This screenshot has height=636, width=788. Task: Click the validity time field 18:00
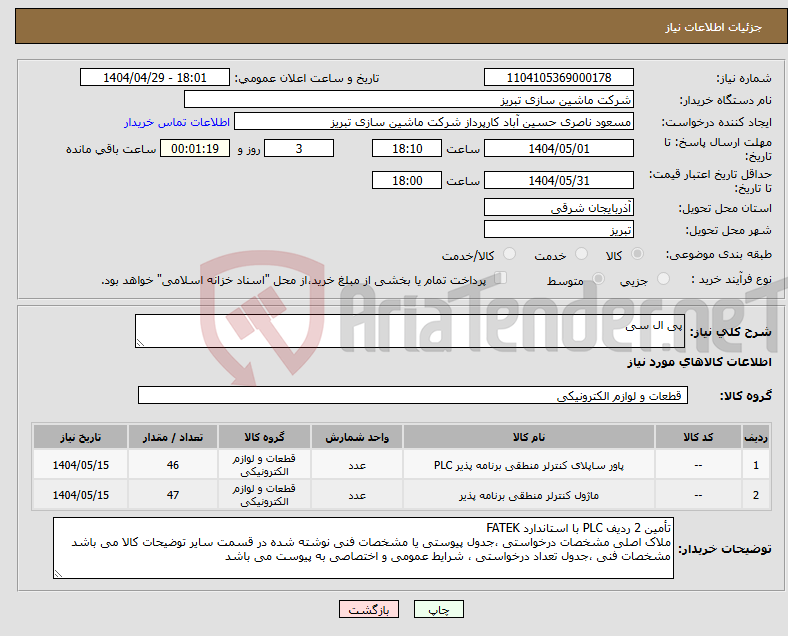407,180
